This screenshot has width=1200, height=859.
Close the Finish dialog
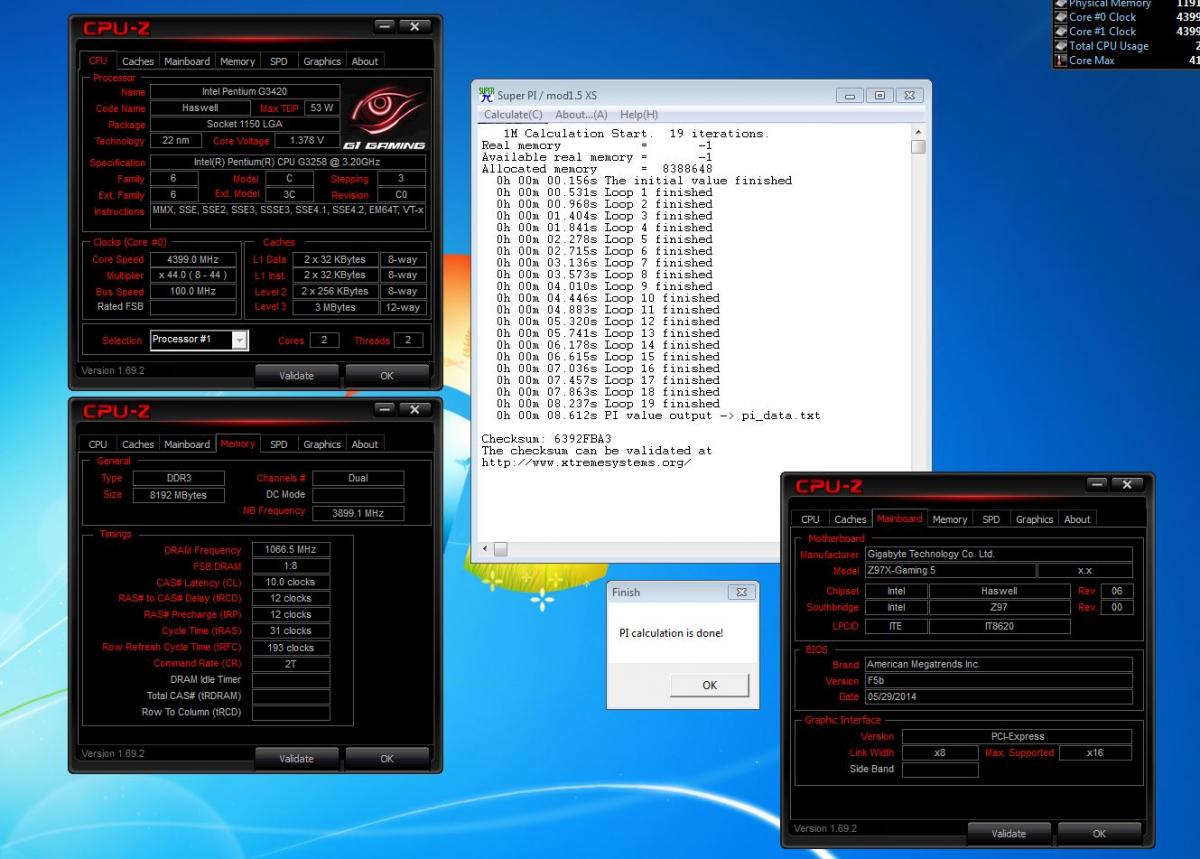741,592
